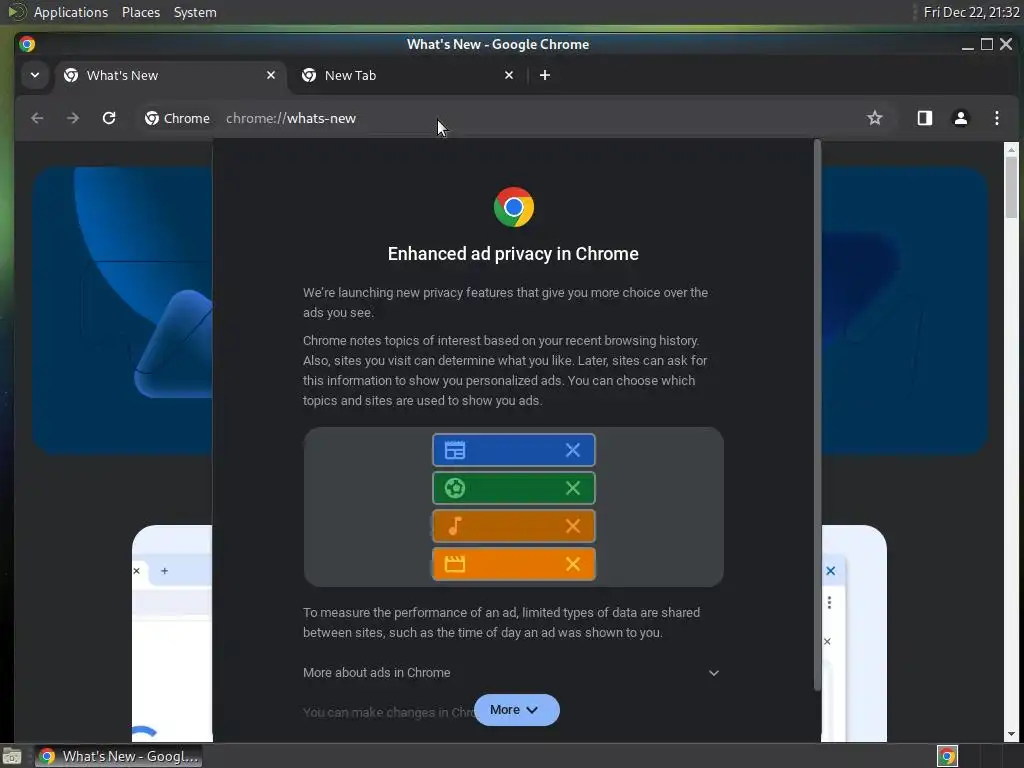Click the browser forward arrow

coord(72,118)
